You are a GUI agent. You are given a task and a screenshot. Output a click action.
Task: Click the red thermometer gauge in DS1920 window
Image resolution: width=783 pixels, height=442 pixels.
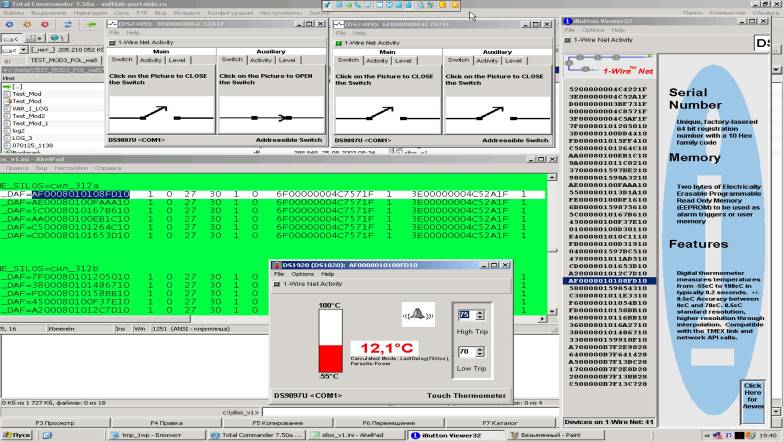coord(330,341)
